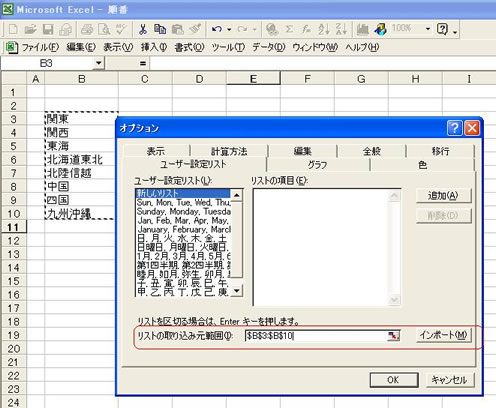Click the Redo arrow icon
This screenshot has height=408, width=496.
click(x=243, y=30)
